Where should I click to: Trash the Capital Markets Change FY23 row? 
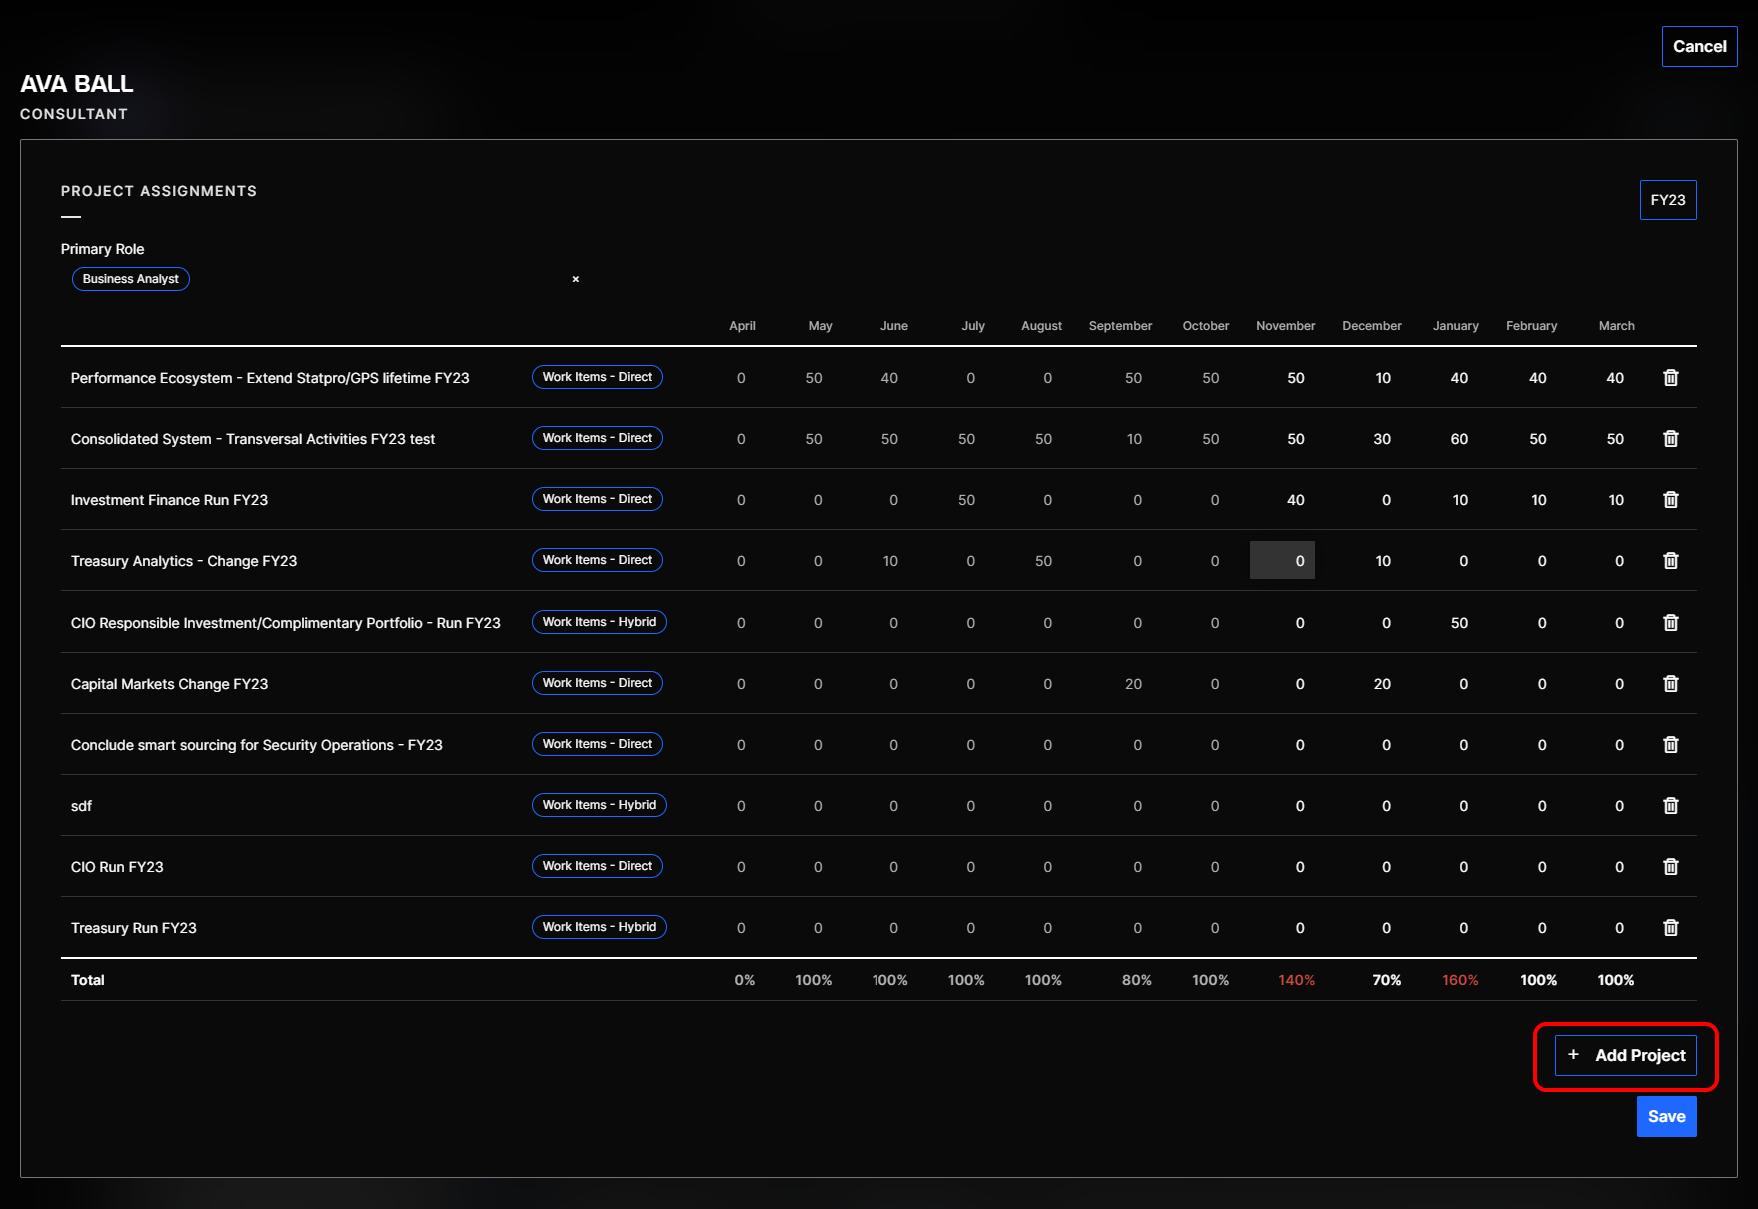tap(1670, 684)
